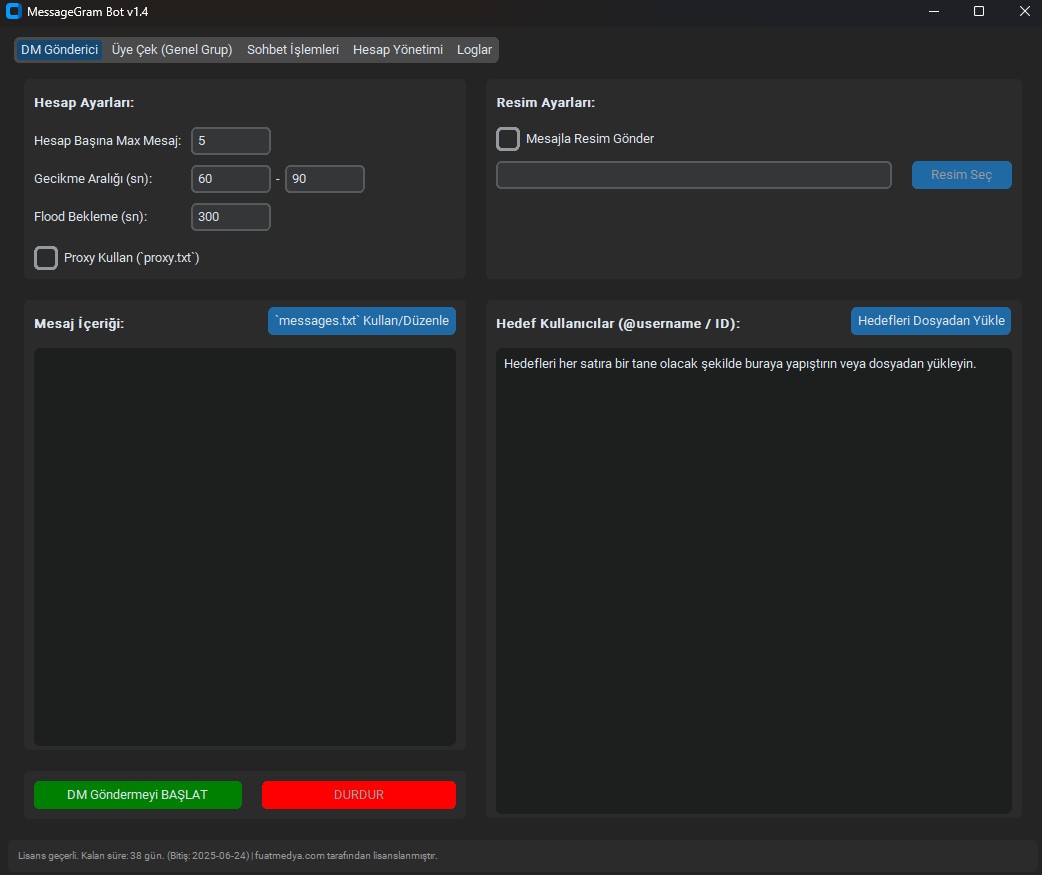Toggle the Mesajla Resim Gönder checkbox
This screenshot has height=875, width=1042.
508,139
